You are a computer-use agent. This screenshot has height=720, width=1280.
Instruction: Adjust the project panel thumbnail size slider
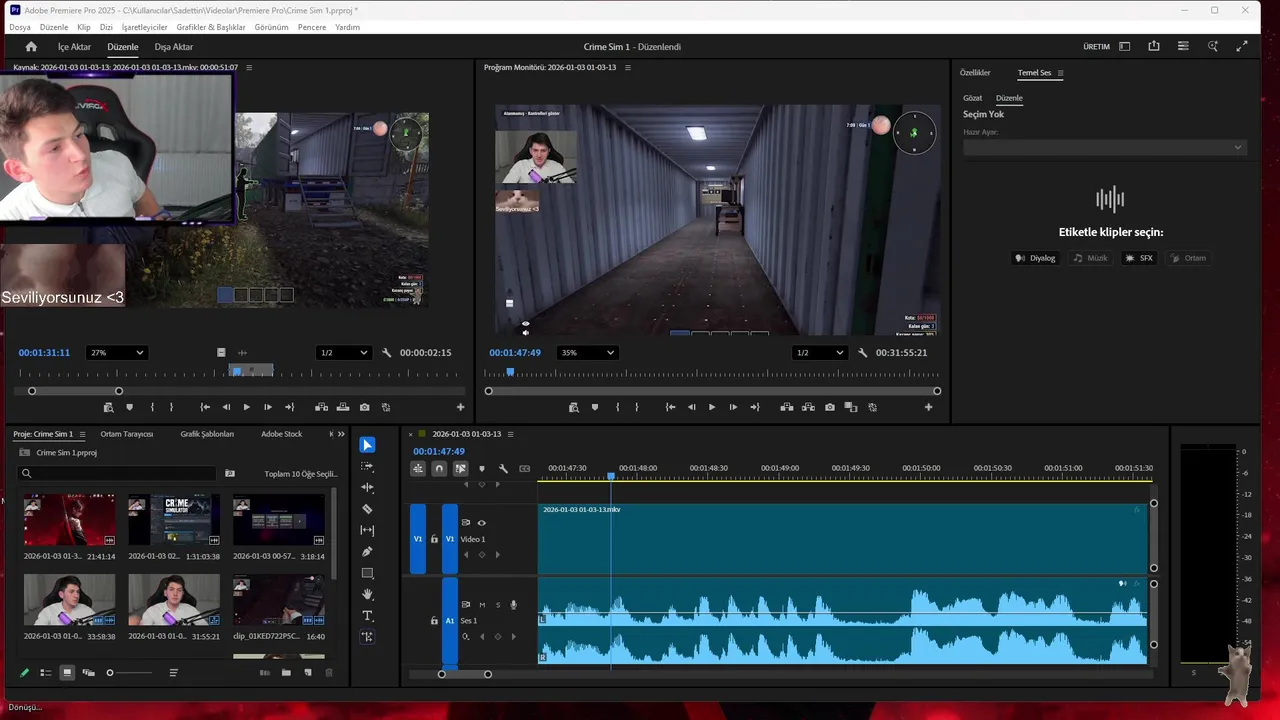[x=110, y=673]
